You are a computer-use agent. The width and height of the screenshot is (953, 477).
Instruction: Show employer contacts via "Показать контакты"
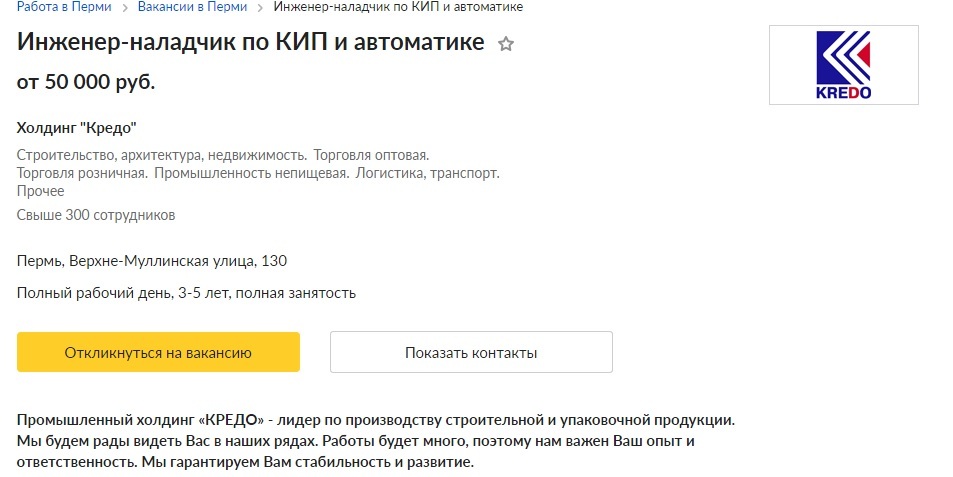(x=471, y=352)
